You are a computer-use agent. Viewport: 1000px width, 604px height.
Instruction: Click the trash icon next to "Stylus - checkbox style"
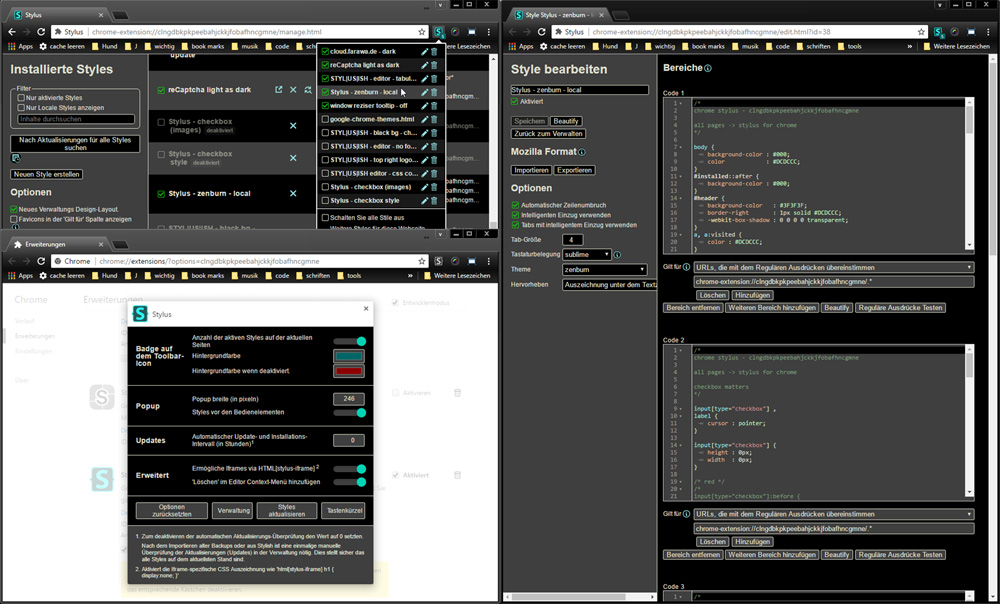point(433,198)
